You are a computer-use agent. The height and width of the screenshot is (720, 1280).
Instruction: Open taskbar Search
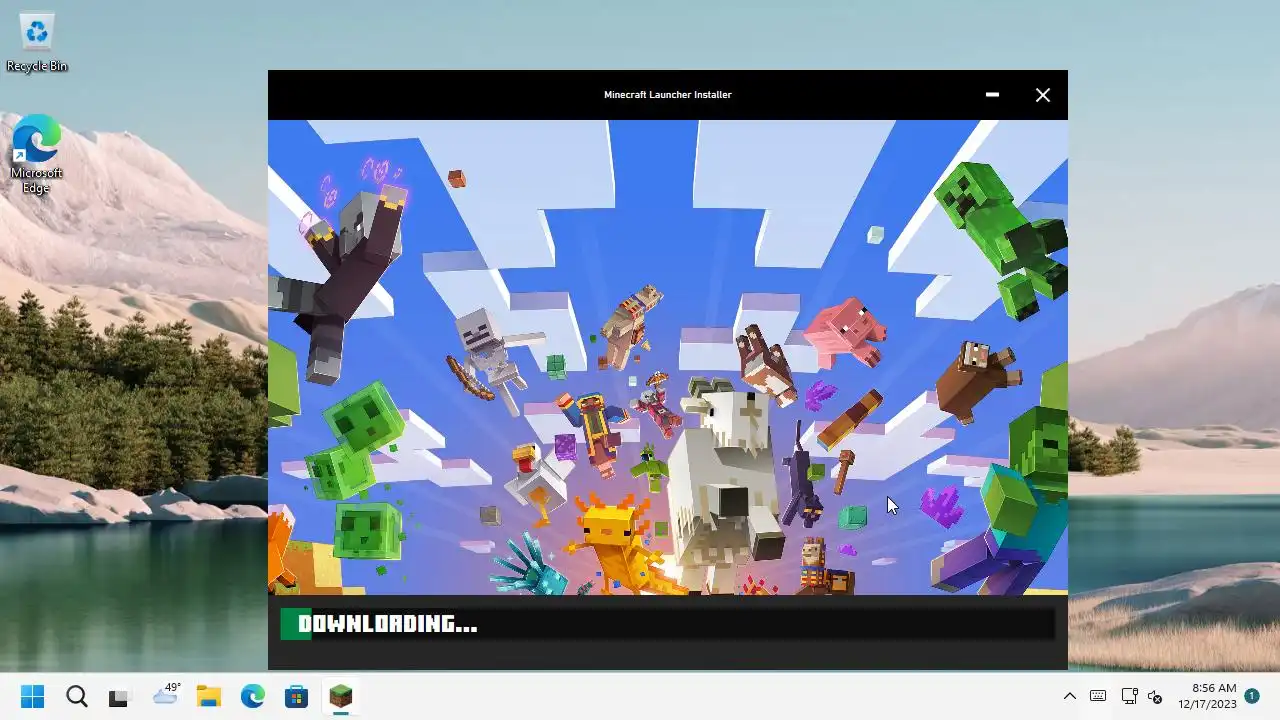[x=76, y=697]
